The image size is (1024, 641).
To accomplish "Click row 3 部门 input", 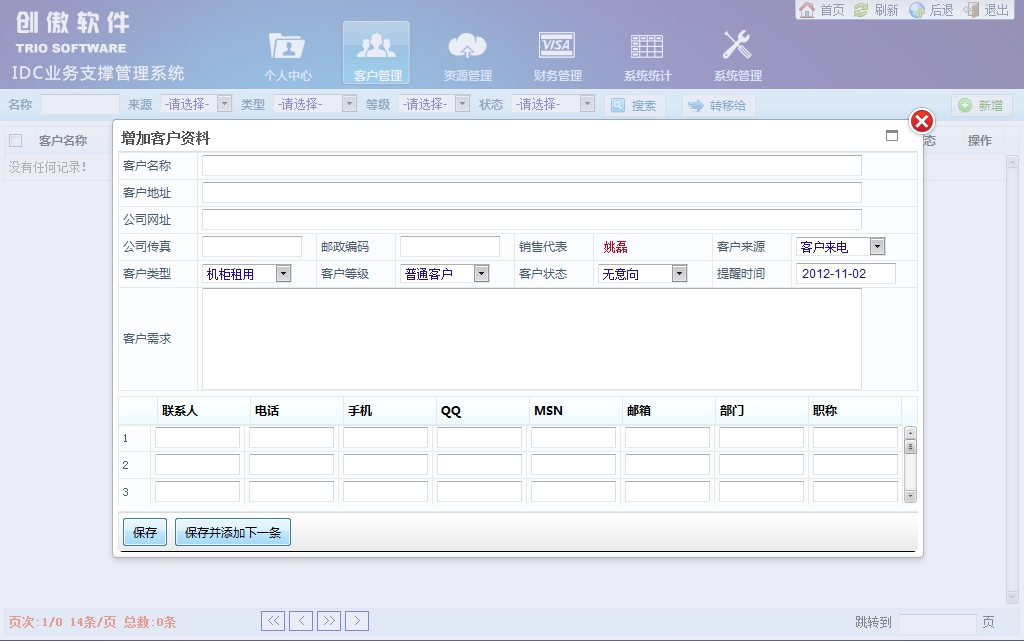I will coord(761,492).
